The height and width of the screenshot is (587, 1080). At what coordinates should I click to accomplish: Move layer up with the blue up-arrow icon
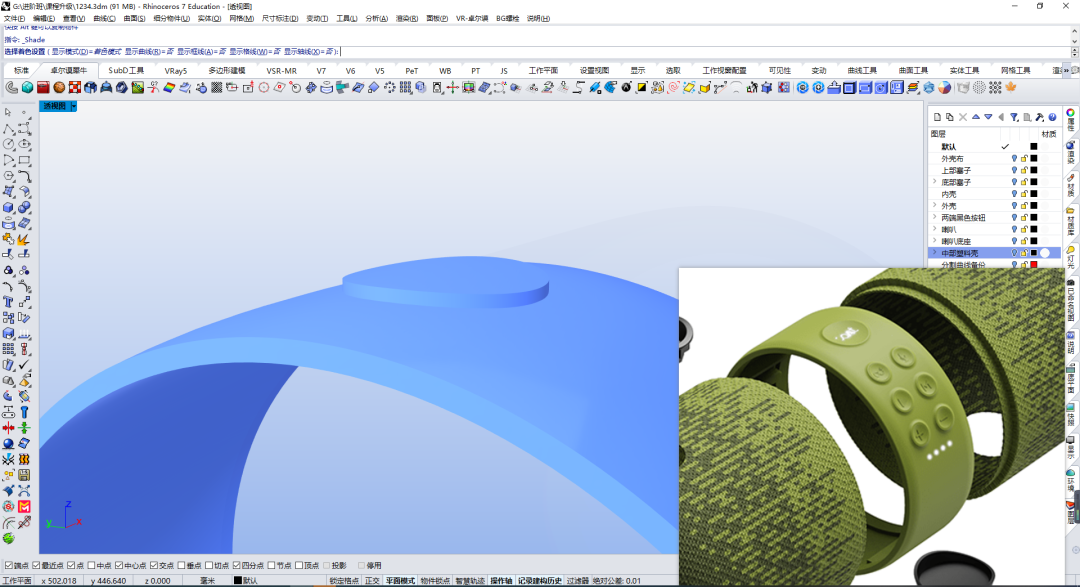point(975,117)
